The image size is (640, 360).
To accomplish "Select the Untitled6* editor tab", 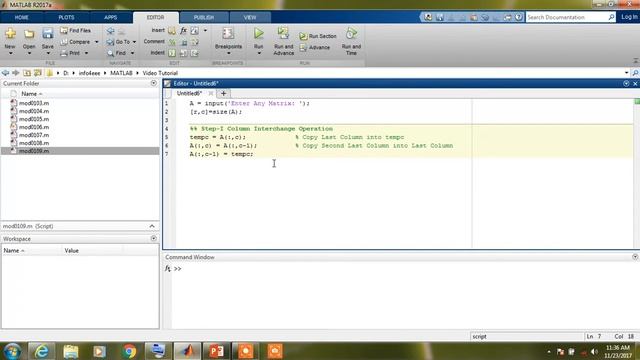I will pos(189,93).
